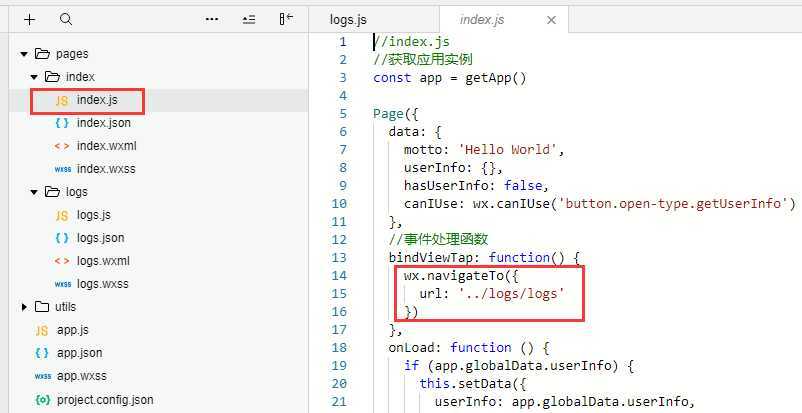Click the braces icon beside logs.json
Viewport: 802px width, 413px height.
tap(62, 238)
